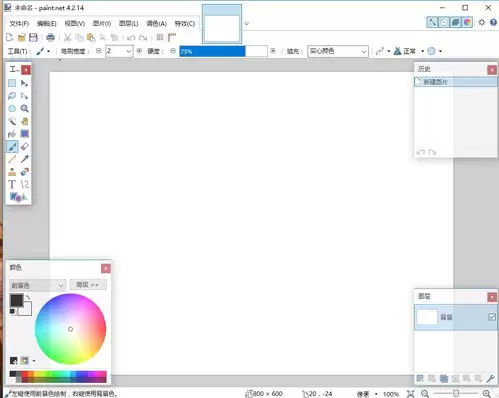
Task: Increase brush width plus button
Action: coord(139,51)
